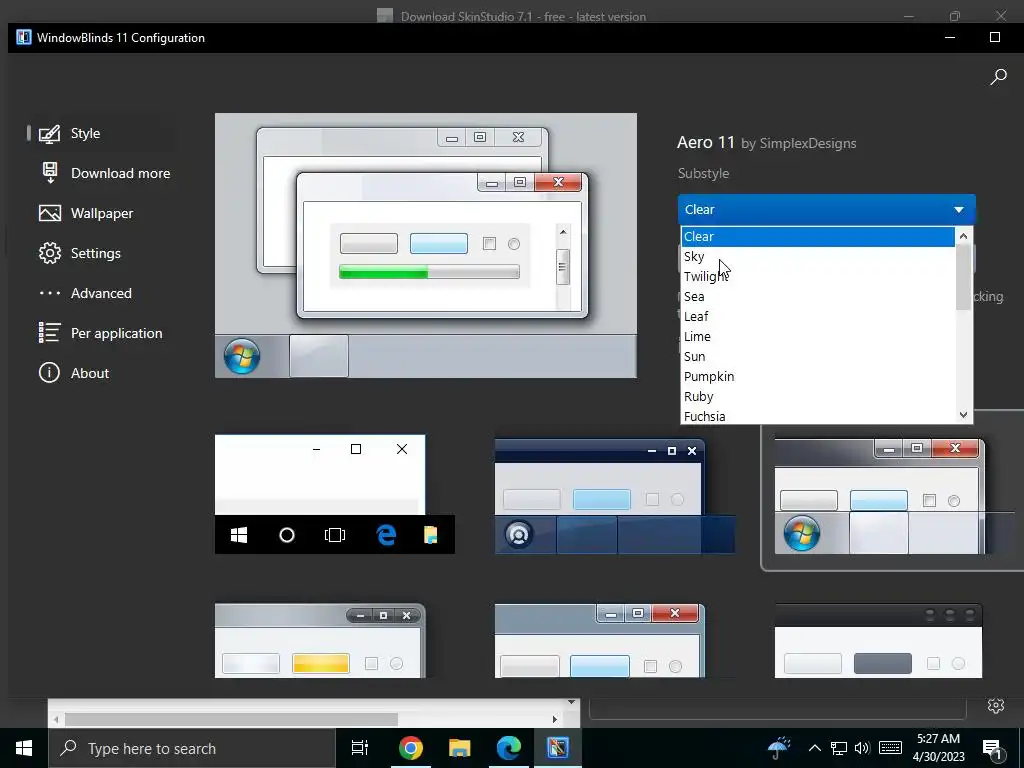
Task: Pick the Leaf substyle
Action: tap(818, 317)
